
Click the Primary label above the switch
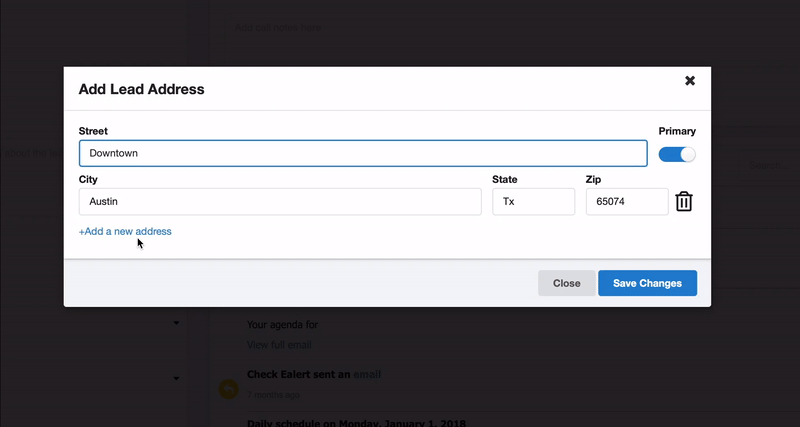[677, 131]
